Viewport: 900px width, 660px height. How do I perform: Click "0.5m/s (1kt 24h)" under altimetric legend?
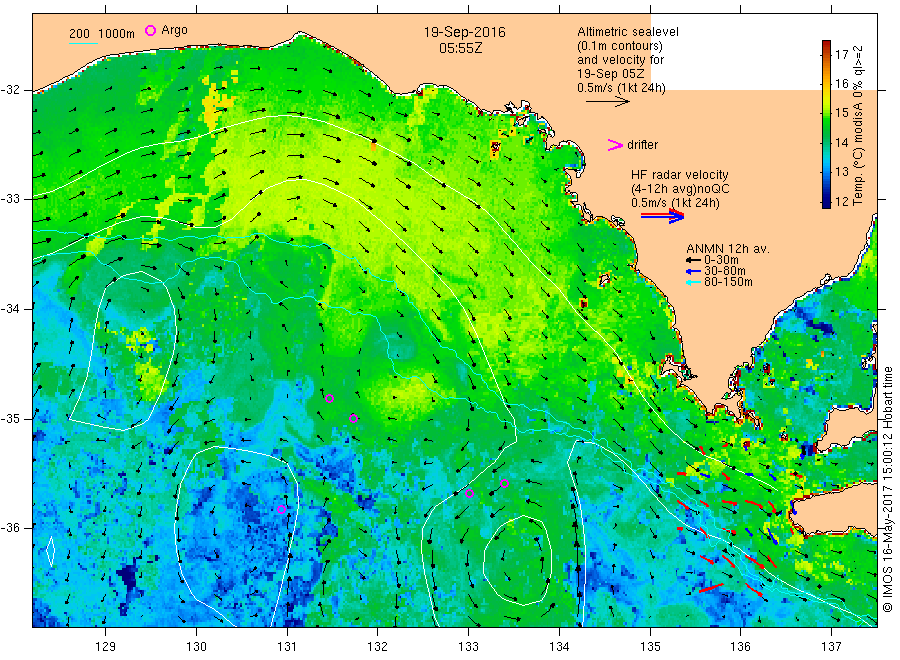point(622,88)
